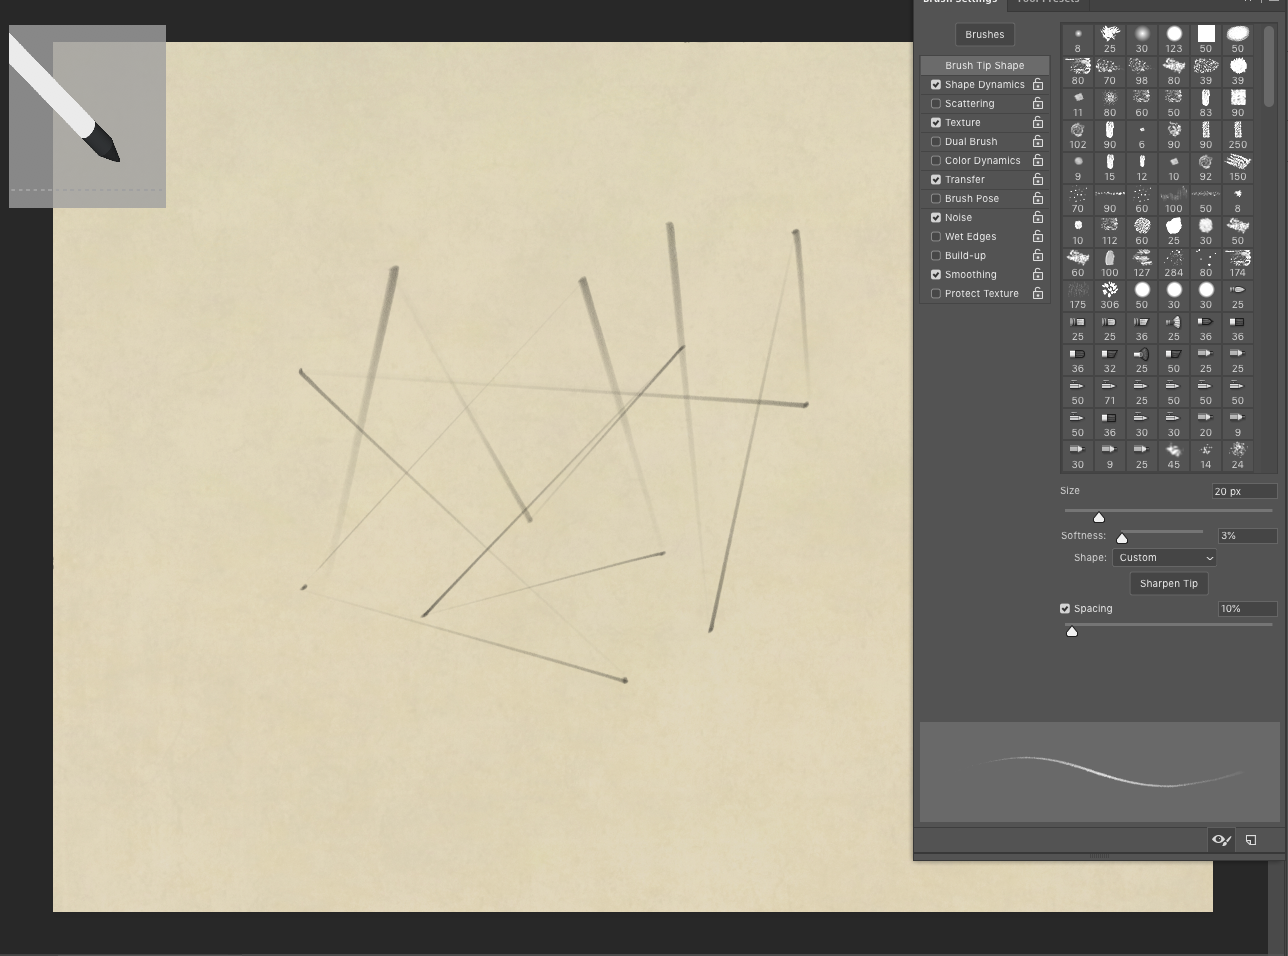Image resolution: width=1288 pixels, height=956 pixels.
Task: Lock the Shape Dynamics settings
Action: click(1038, 85)
